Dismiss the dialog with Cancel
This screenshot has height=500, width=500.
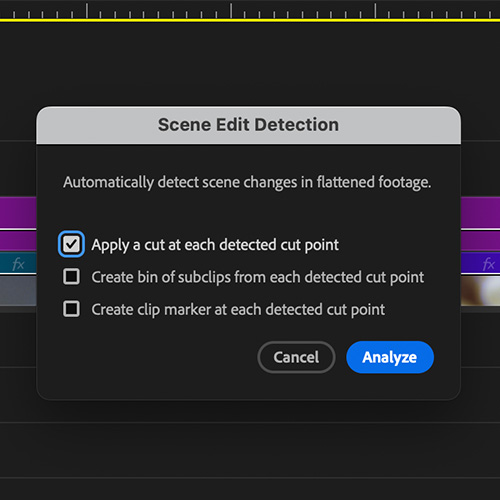coord(296,357)
